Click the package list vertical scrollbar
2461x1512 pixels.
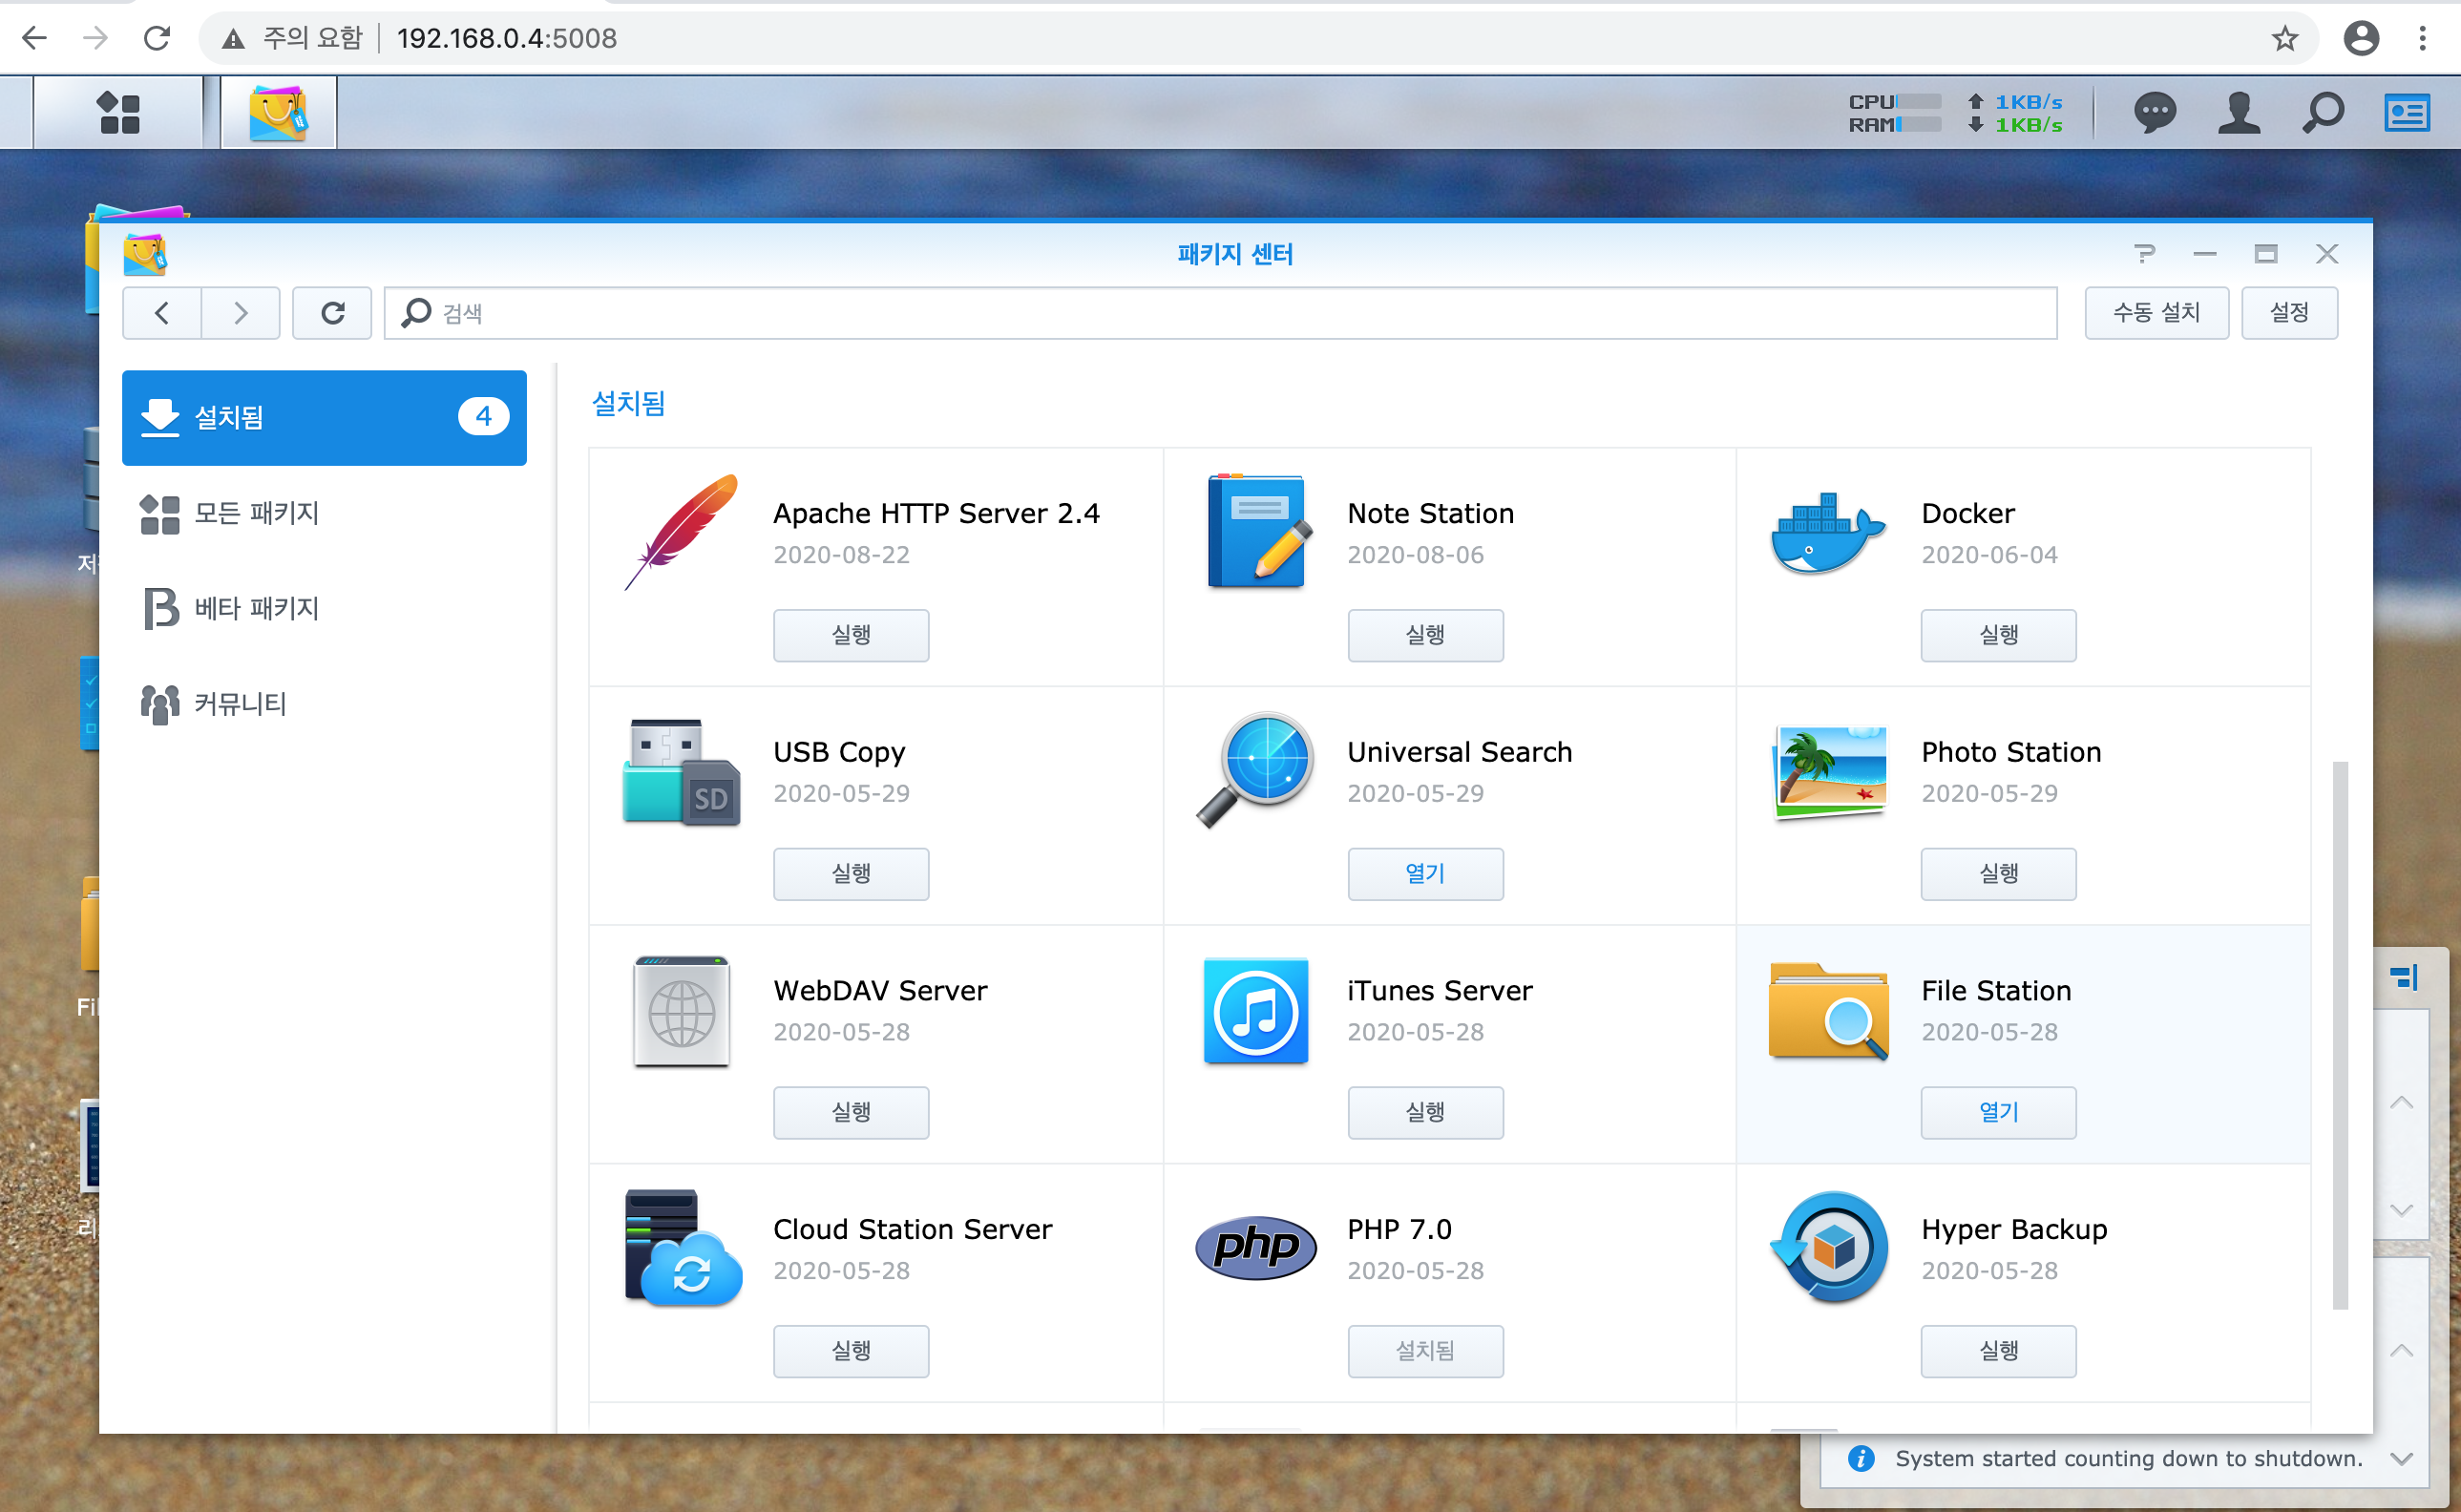pyautogui.click(x=2339, y=1034)
